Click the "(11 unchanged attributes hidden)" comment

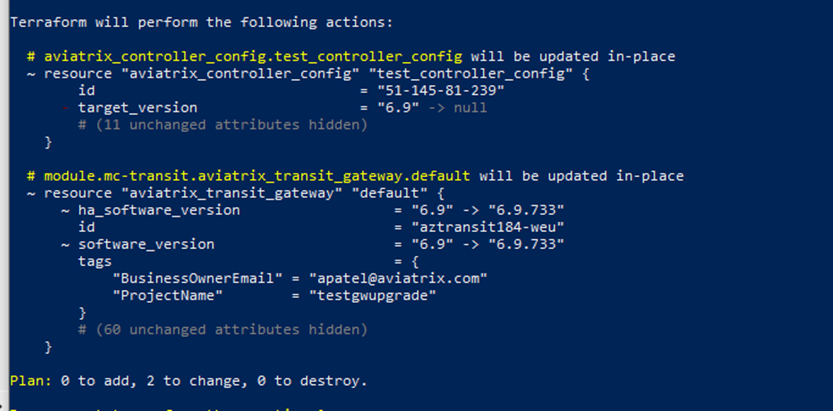tap(223, 125)
